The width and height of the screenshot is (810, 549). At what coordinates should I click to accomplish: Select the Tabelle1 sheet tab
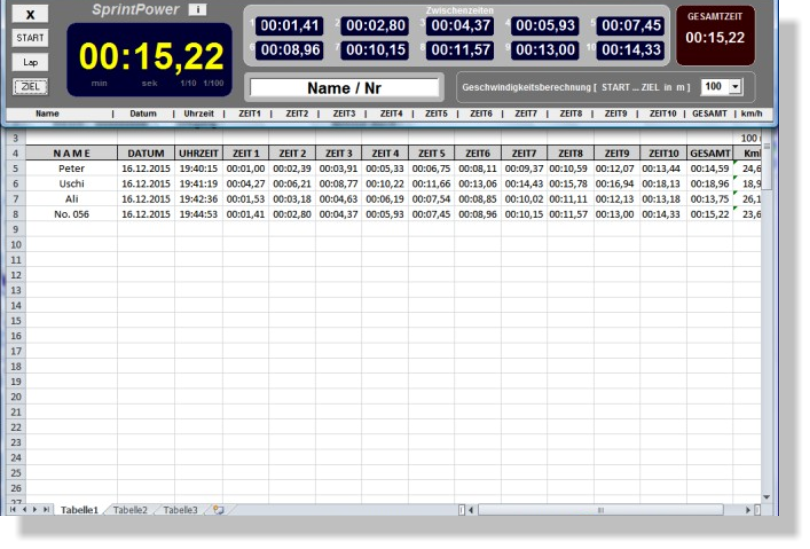point(79,510)
